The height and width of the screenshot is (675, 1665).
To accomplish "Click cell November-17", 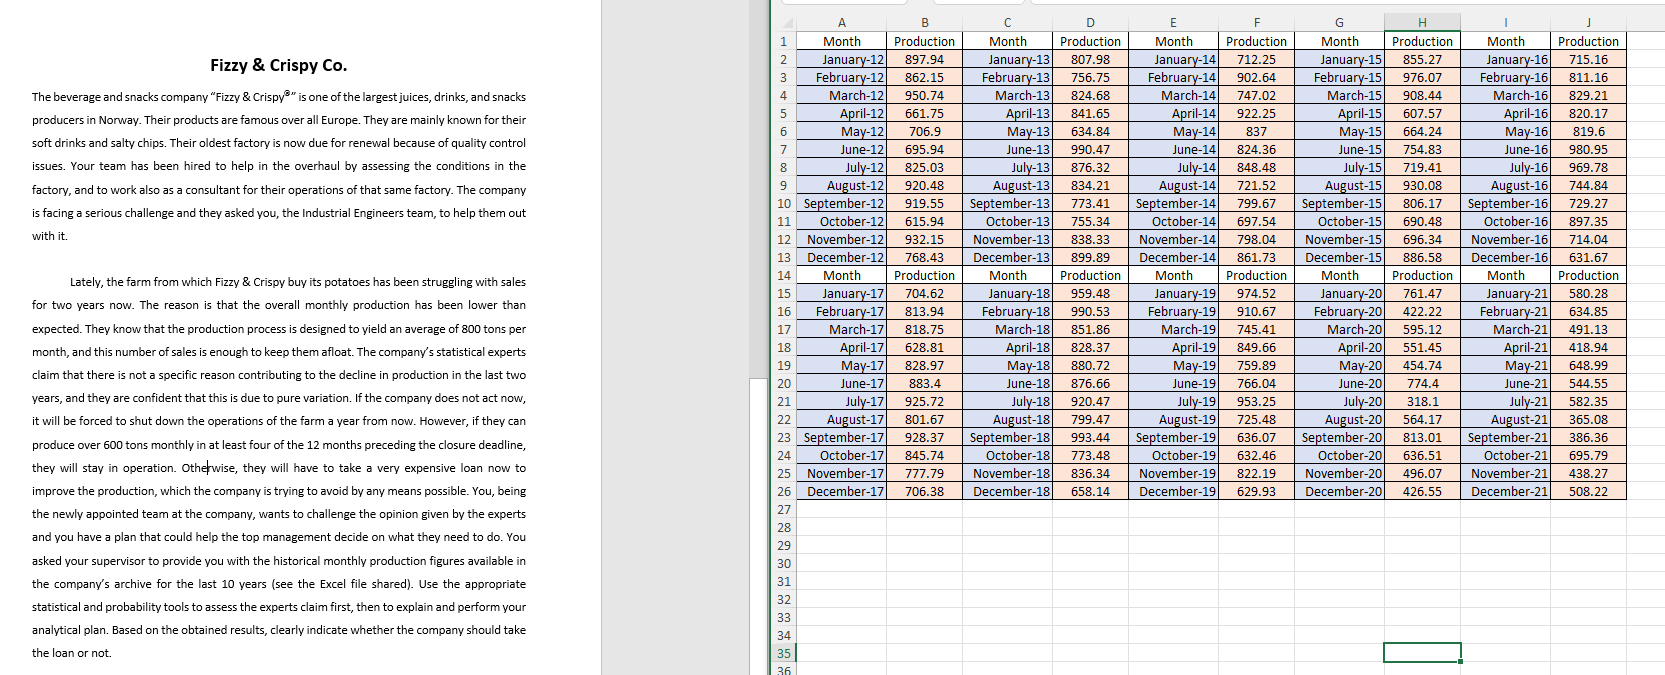I will click(x=841, y=473).
